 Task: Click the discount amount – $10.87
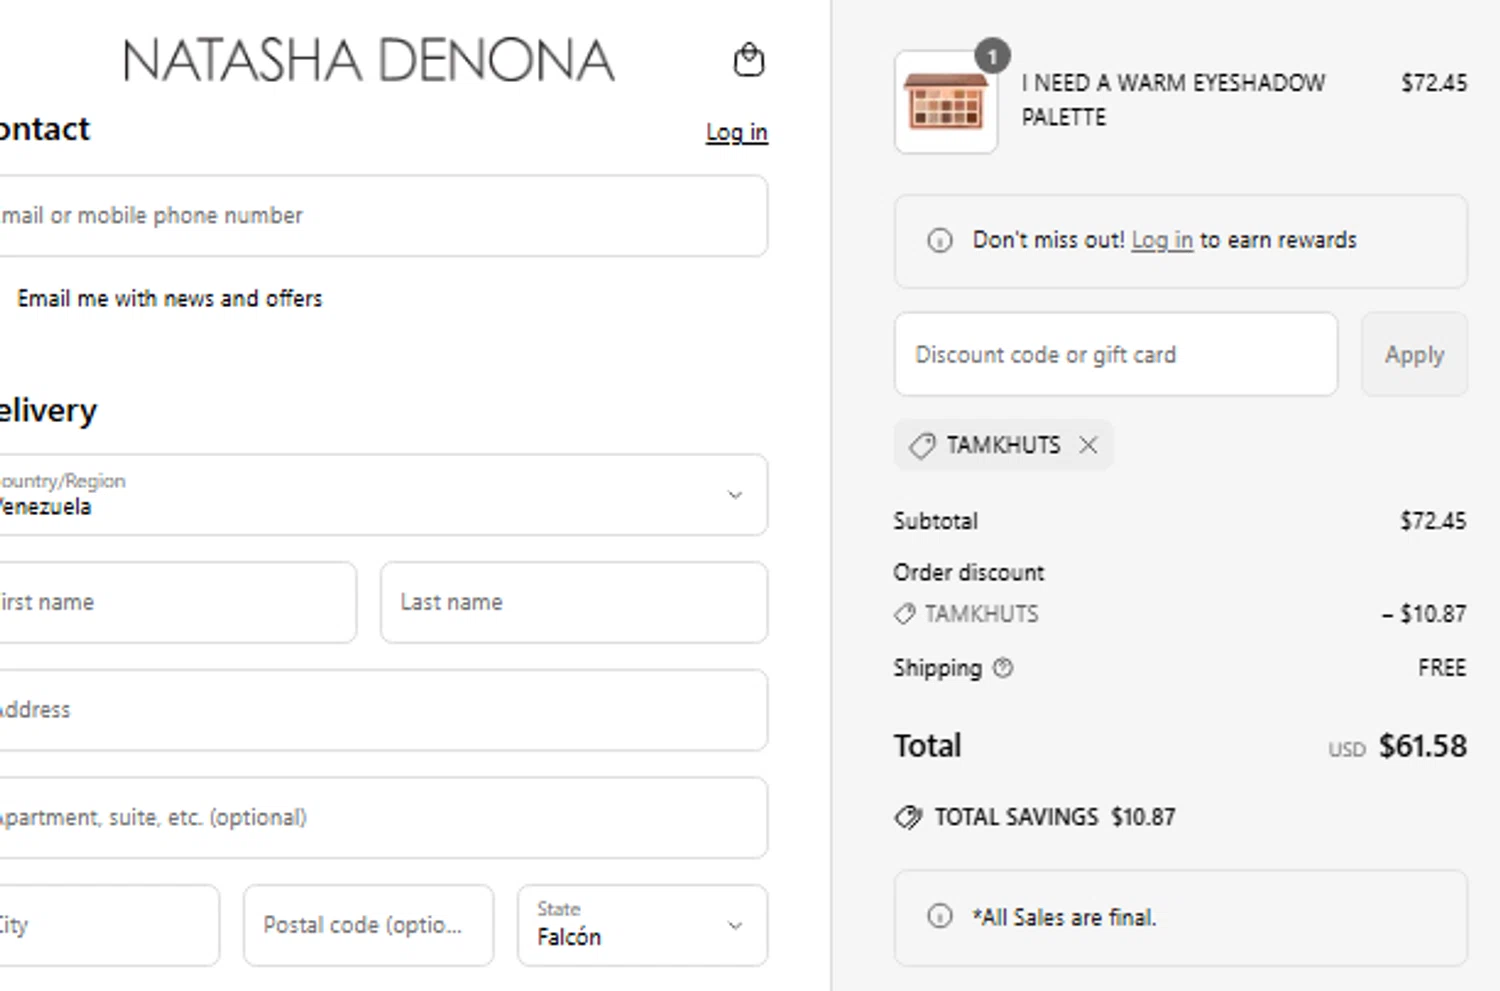pyautogui.click(x=1424, y=614)
